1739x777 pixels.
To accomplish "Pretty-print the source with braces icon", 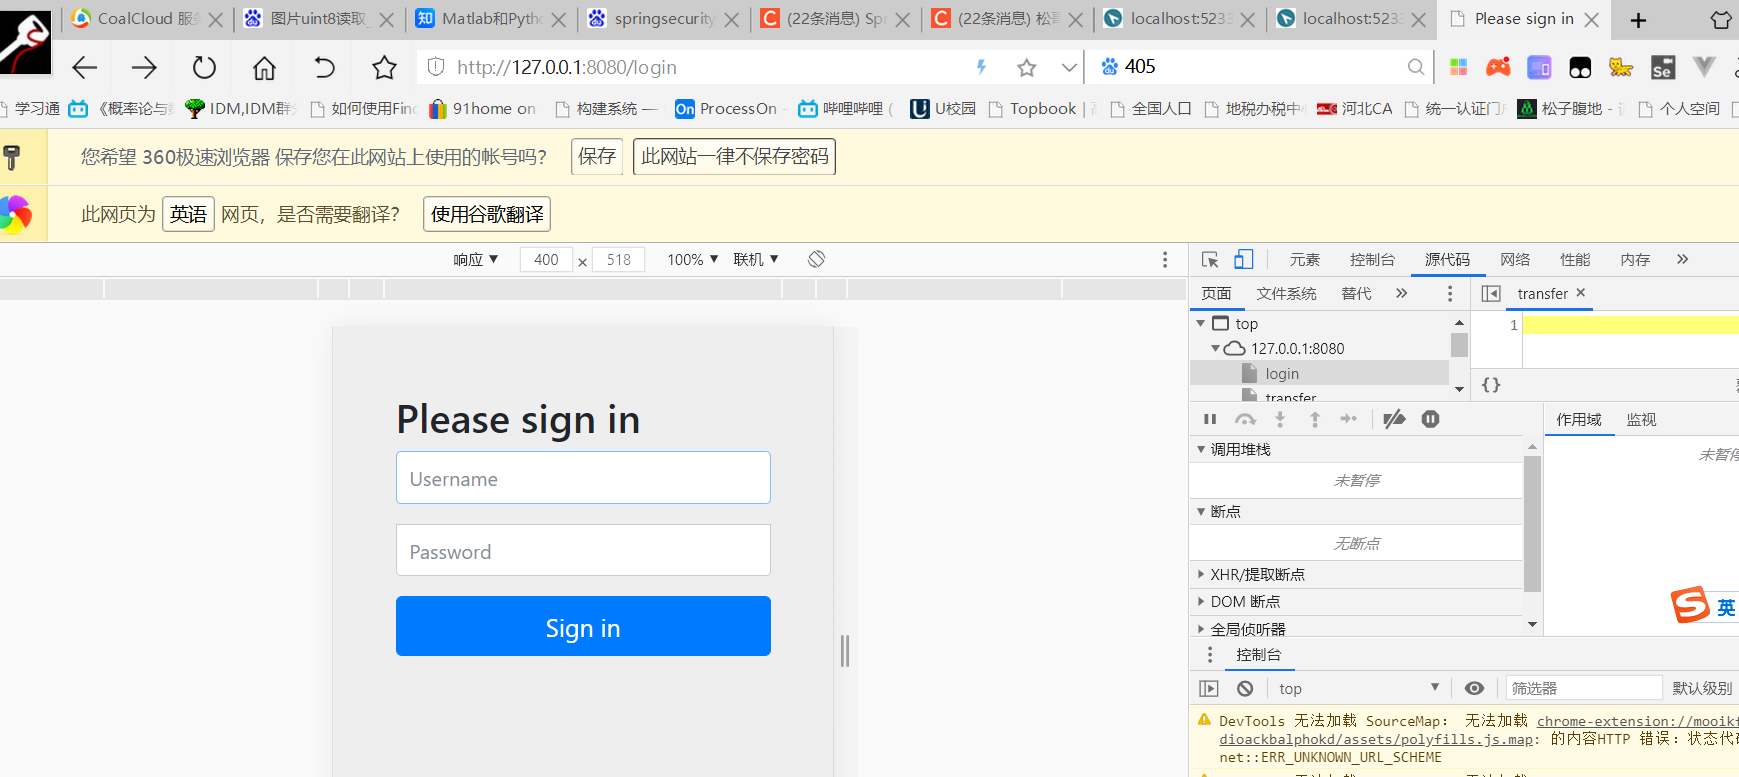I will pyautogui.click(x=1491, y=385).
